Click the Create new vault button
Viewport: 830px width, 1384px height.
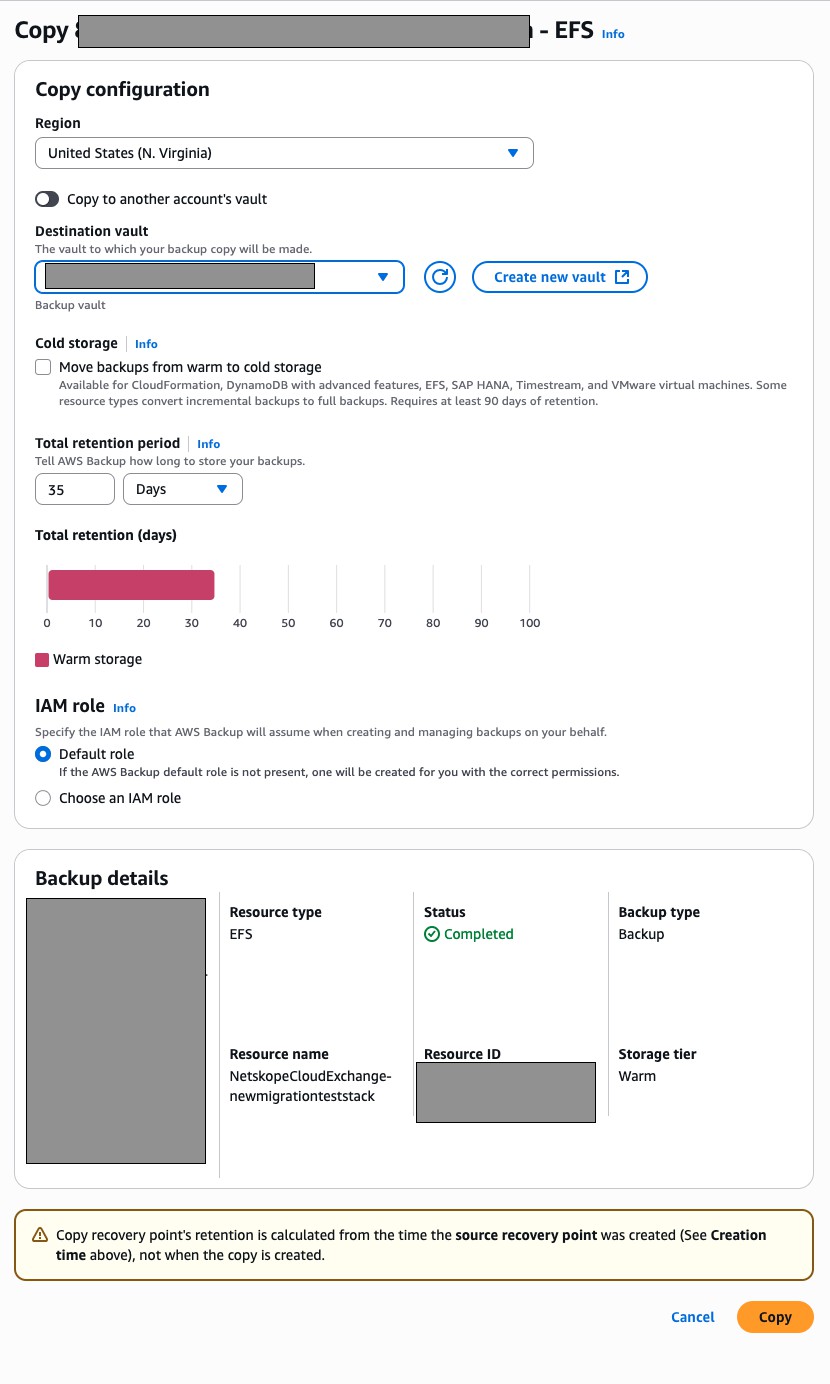click(560, 277)
